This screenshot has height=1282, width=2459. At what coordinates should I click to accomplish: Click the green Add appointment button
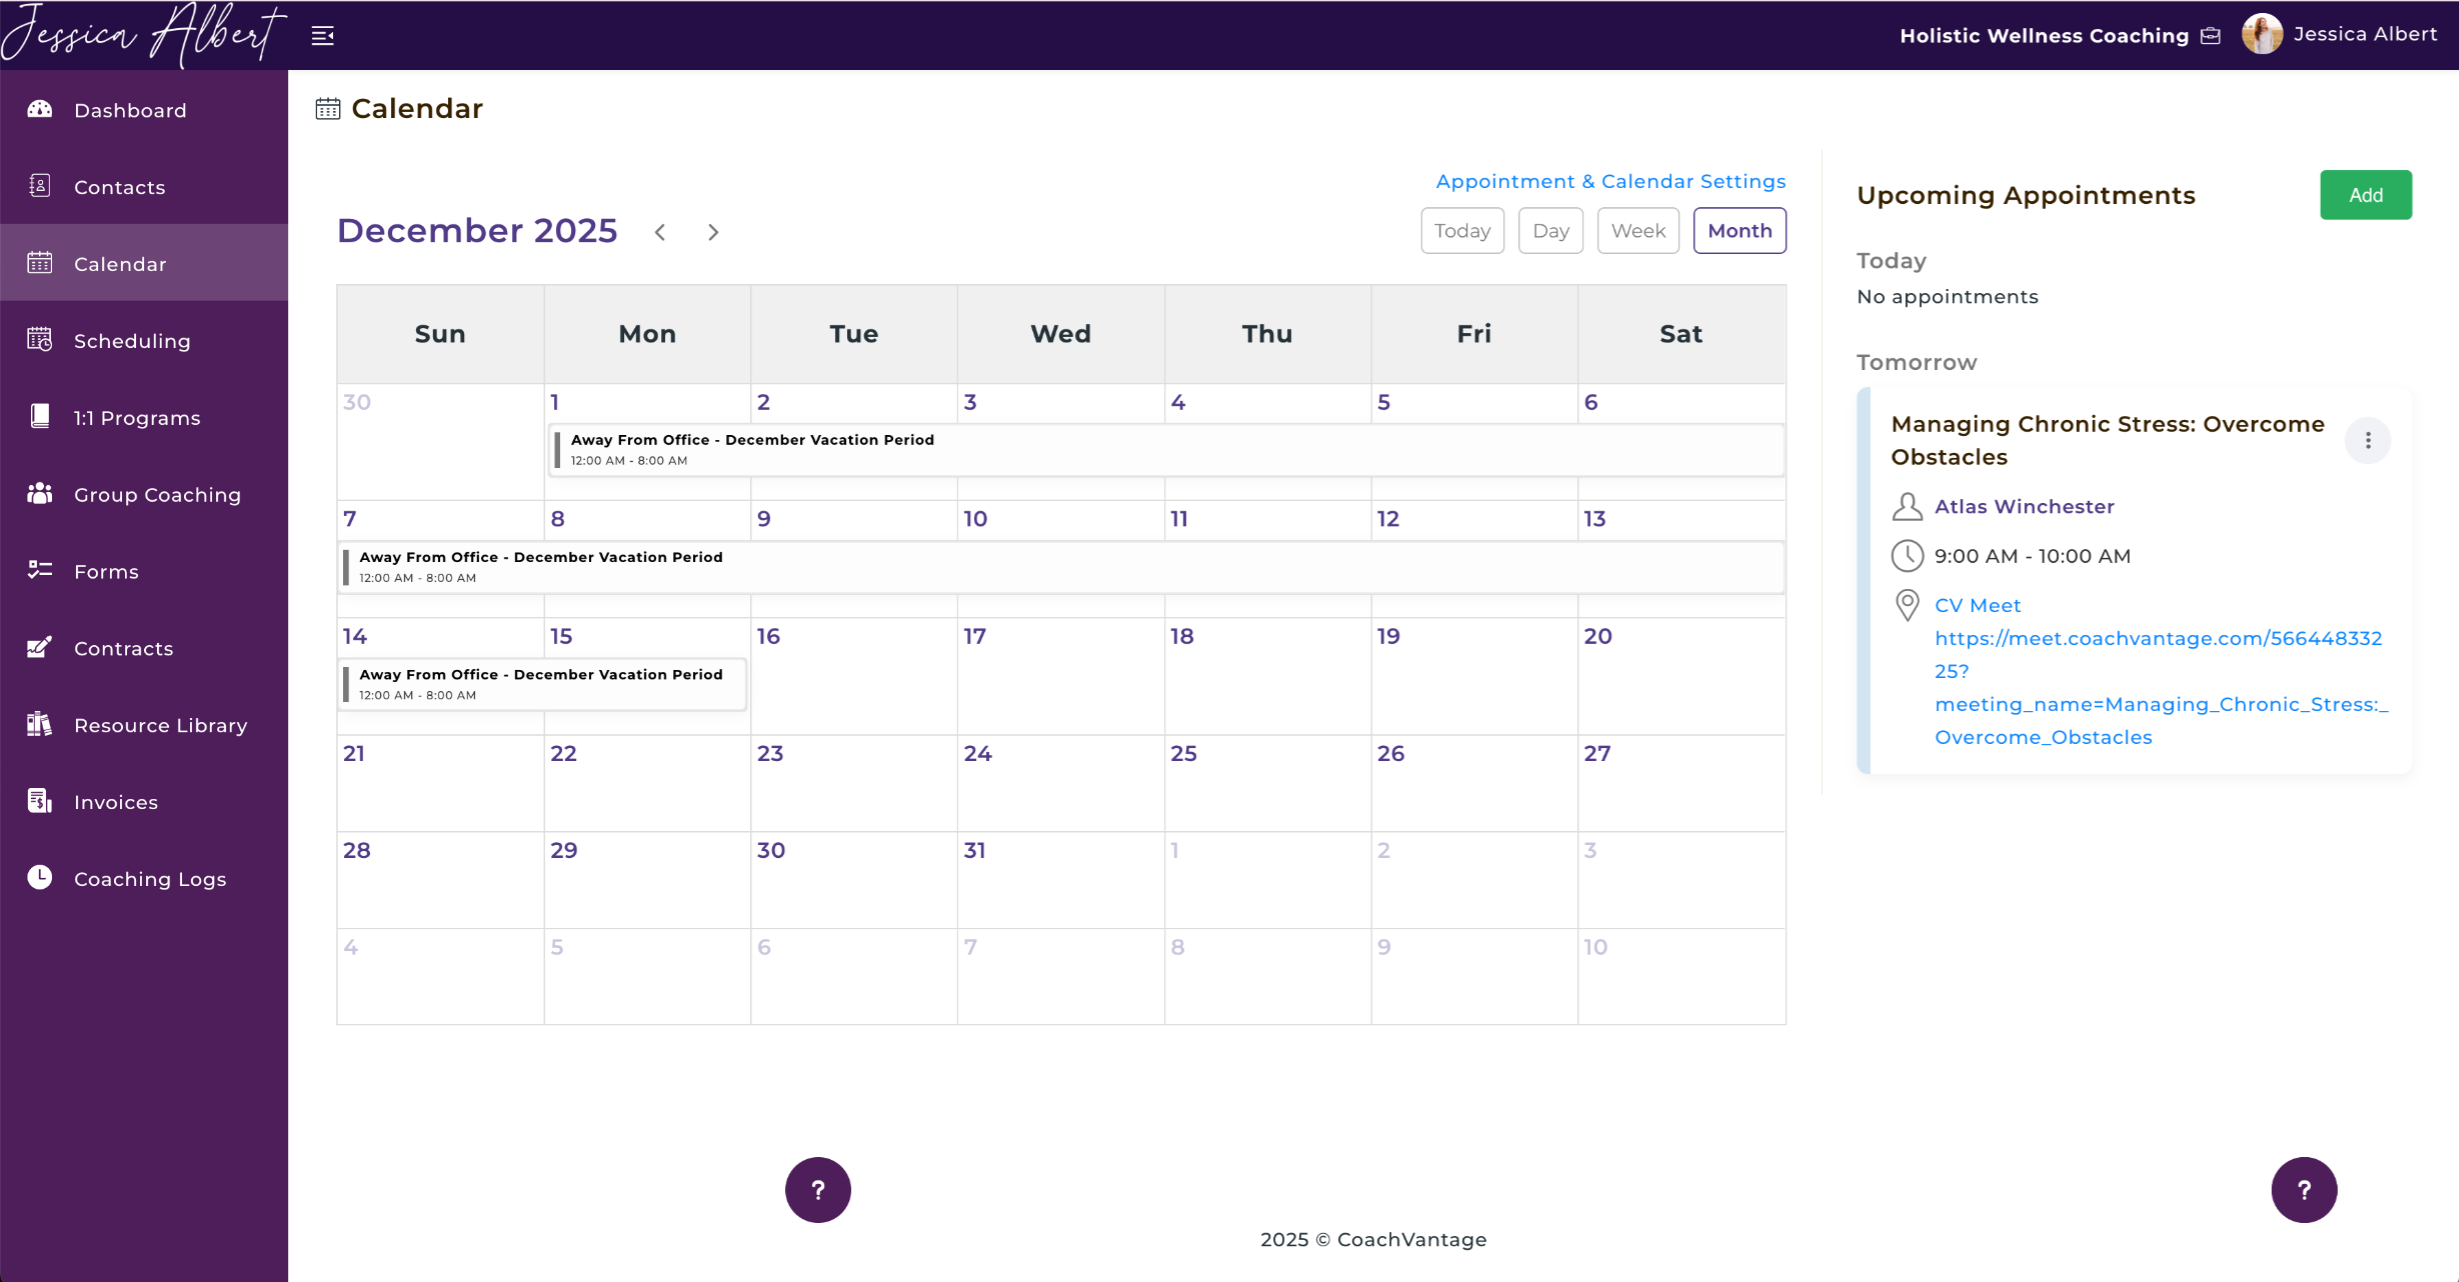2365,195
